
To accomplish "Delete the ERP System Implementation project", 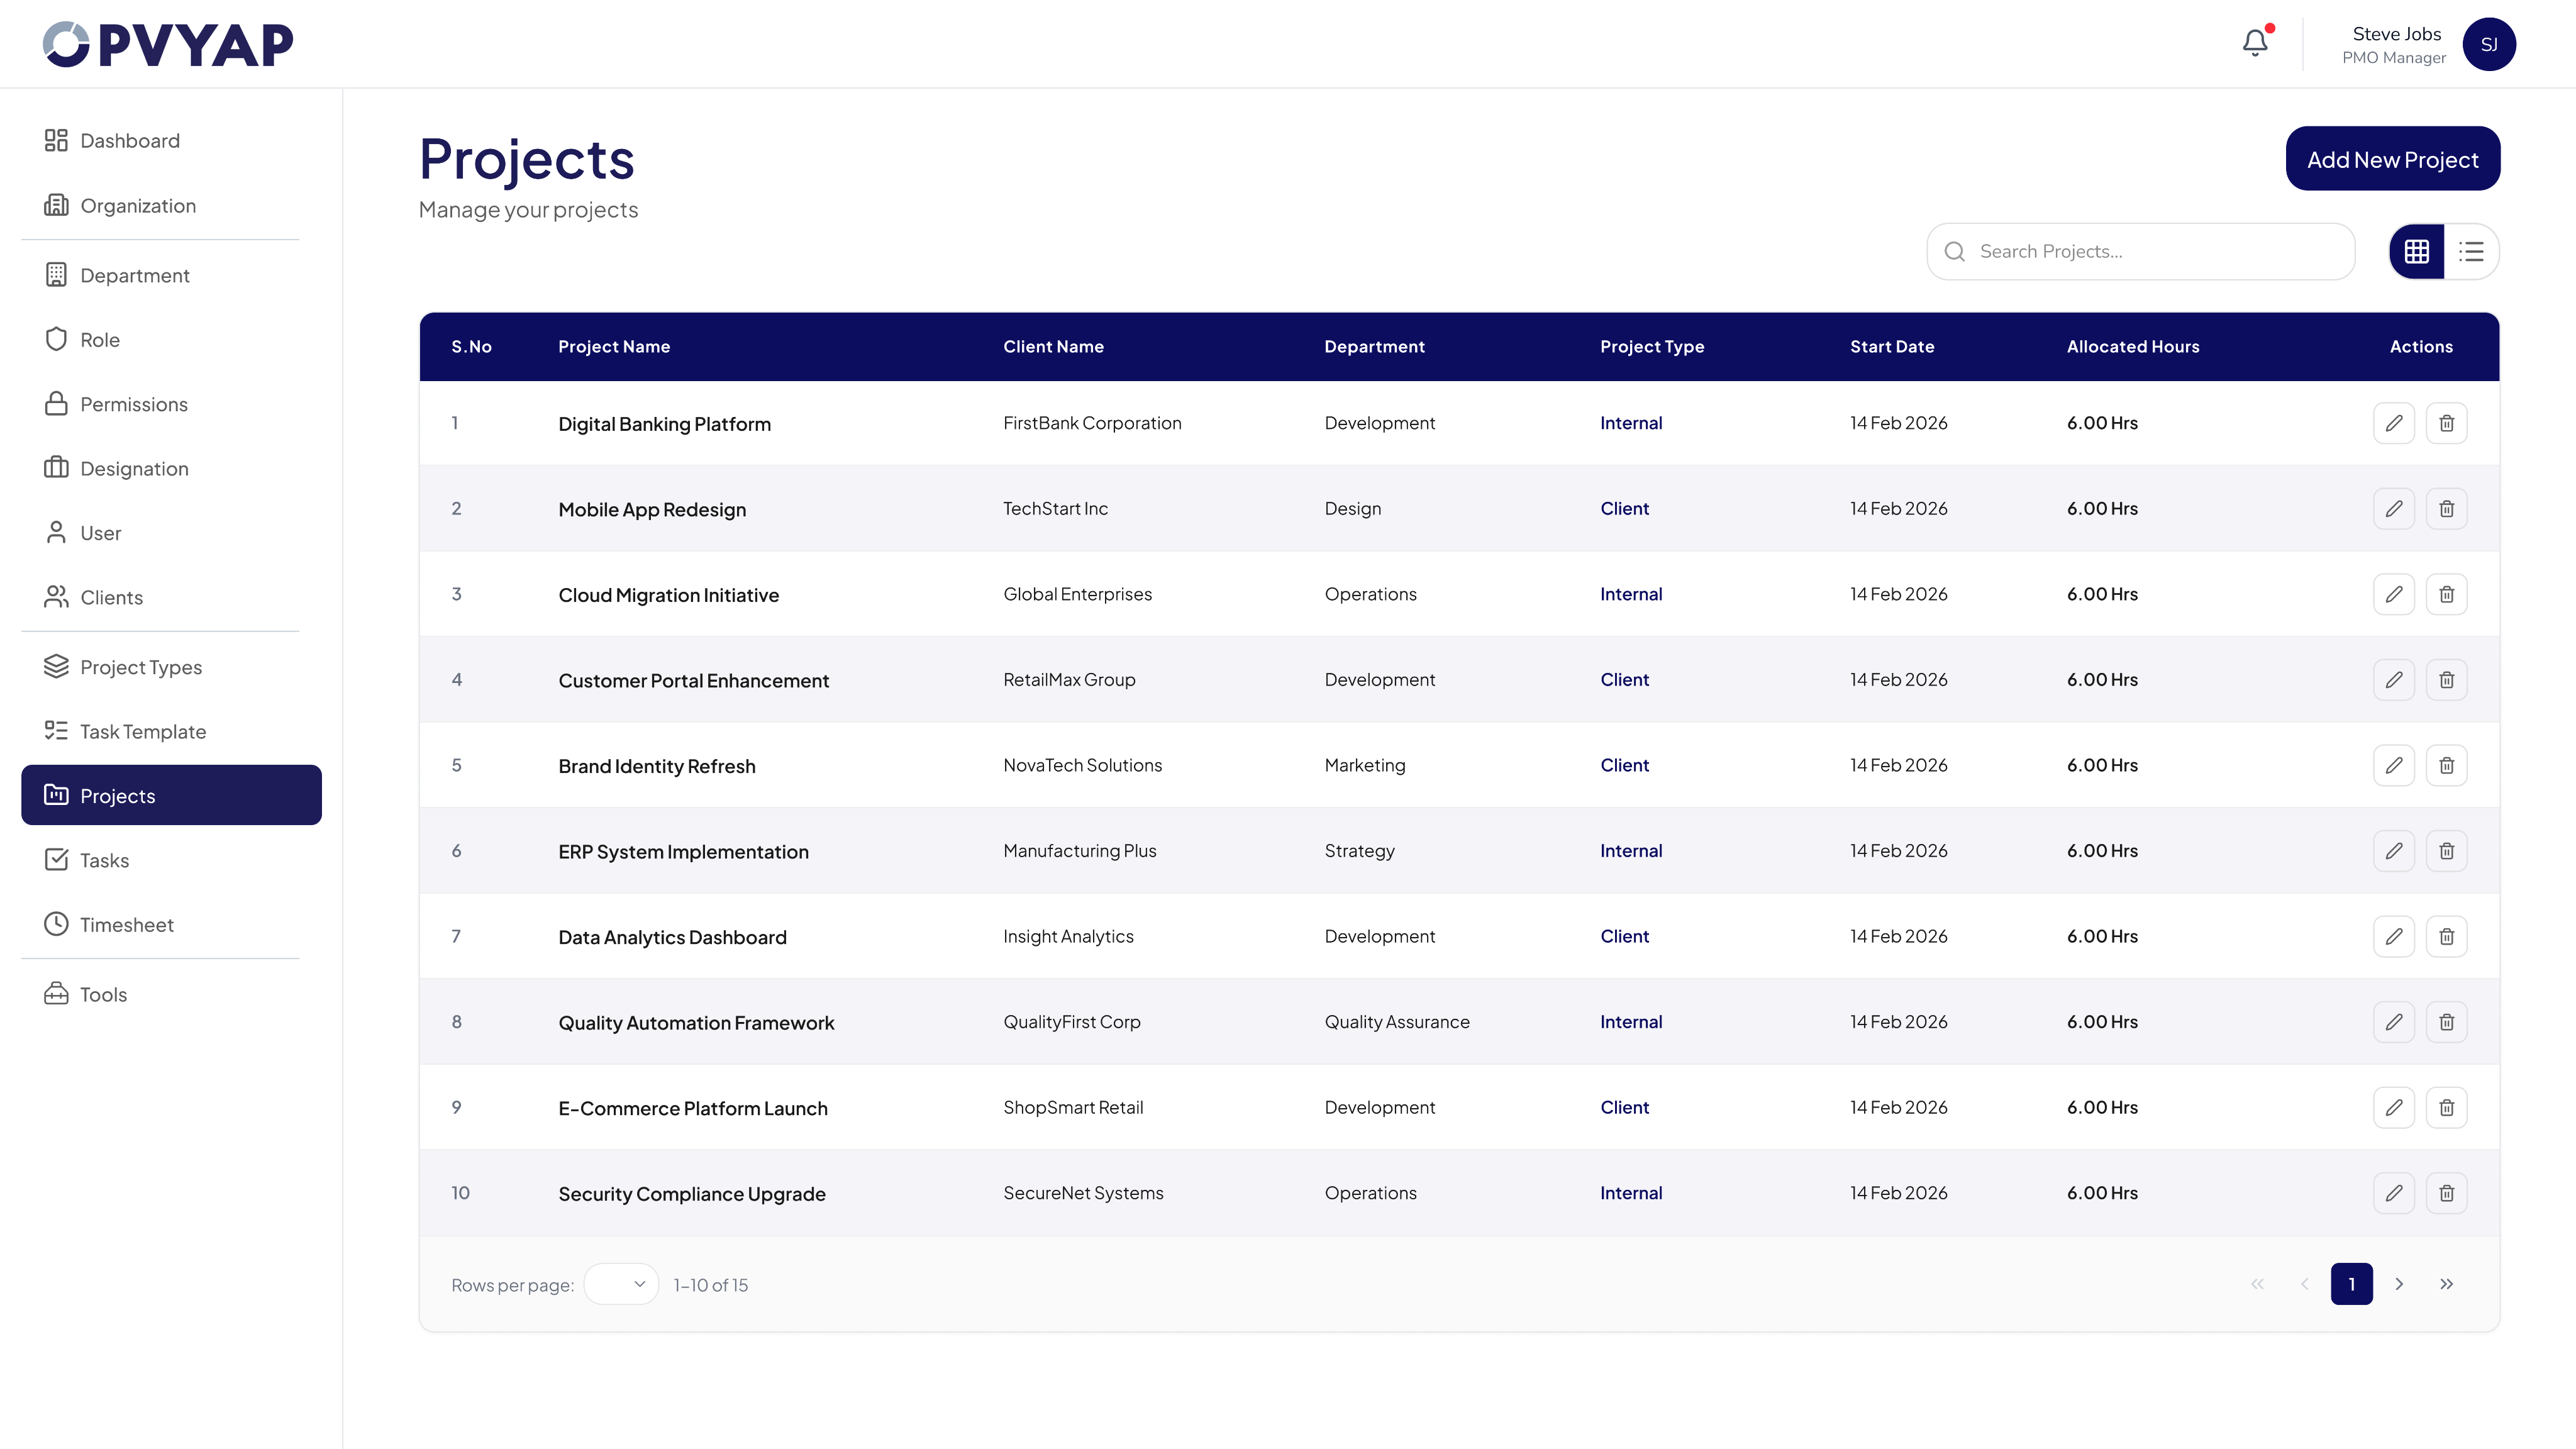I will click(x=2446, y=851).
